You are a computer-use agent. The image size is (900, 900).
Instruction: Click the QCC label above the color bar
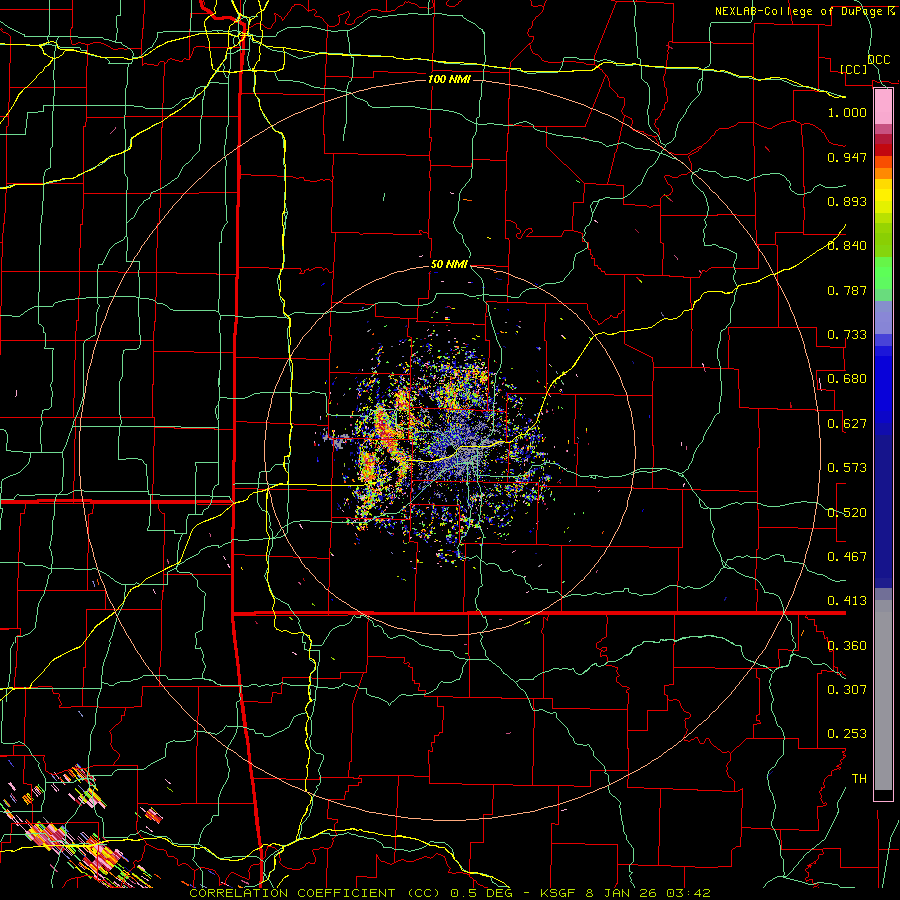pyautogui.click(x=878, y=60)
